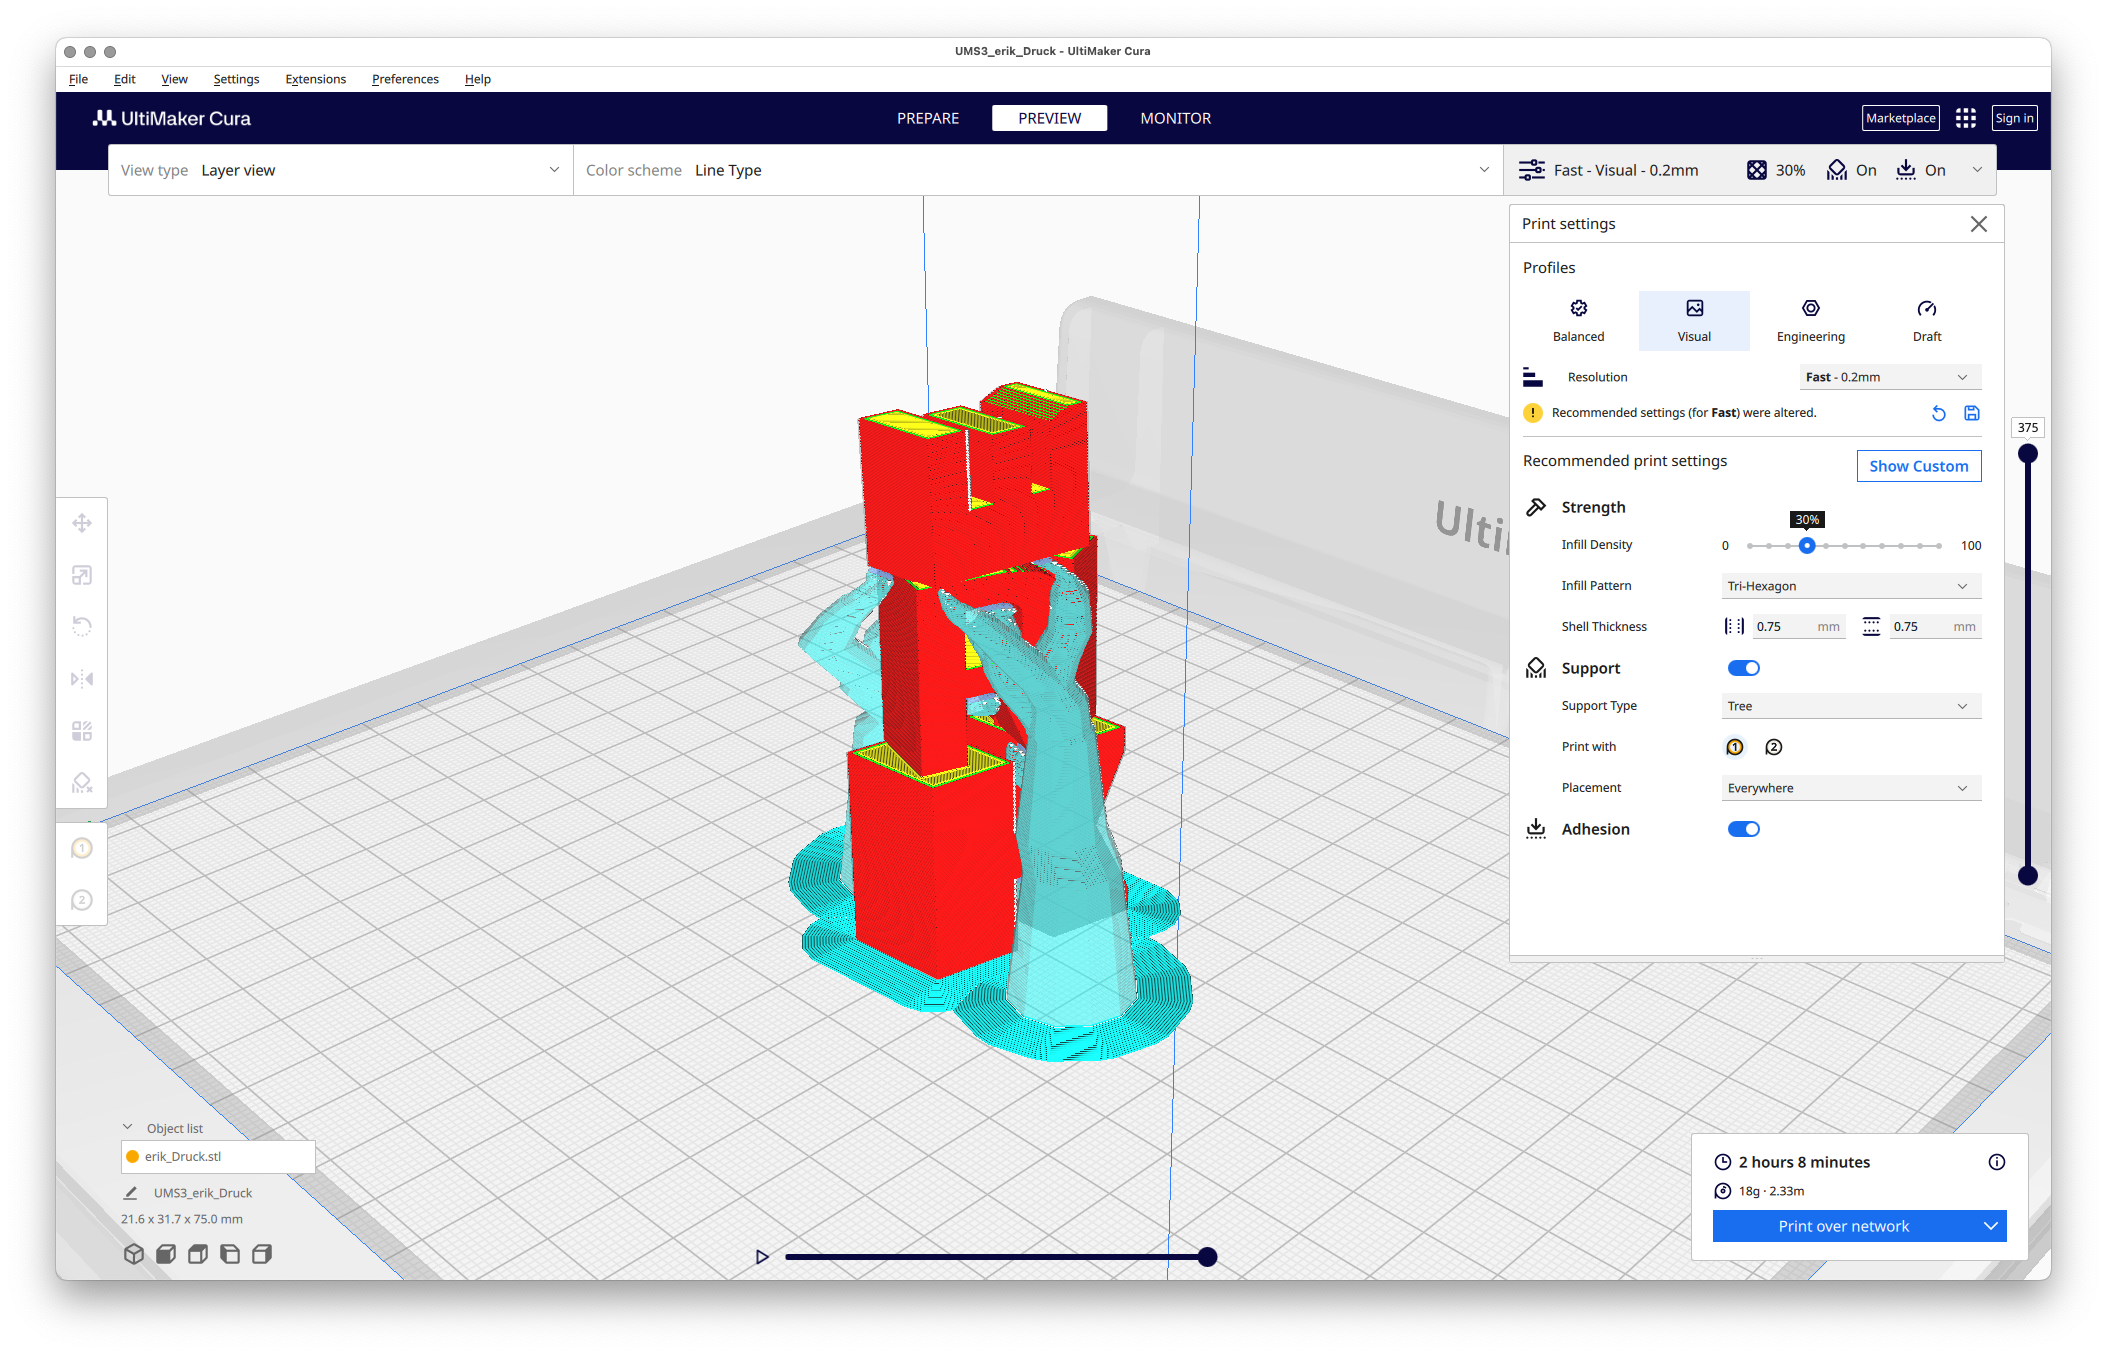Open the Help menu
This screenshot has width=2107, height=1354.
tap(477, 79)
